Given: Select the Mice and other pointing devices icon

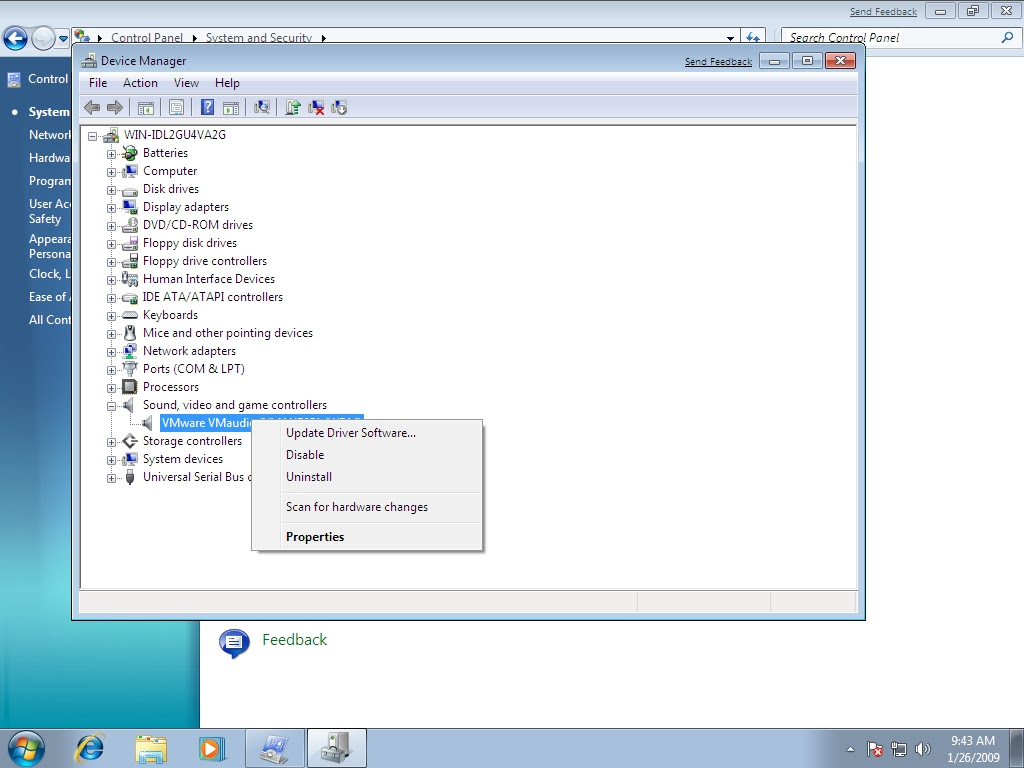Looking at the screenshot, I should (x=129, y=333).
